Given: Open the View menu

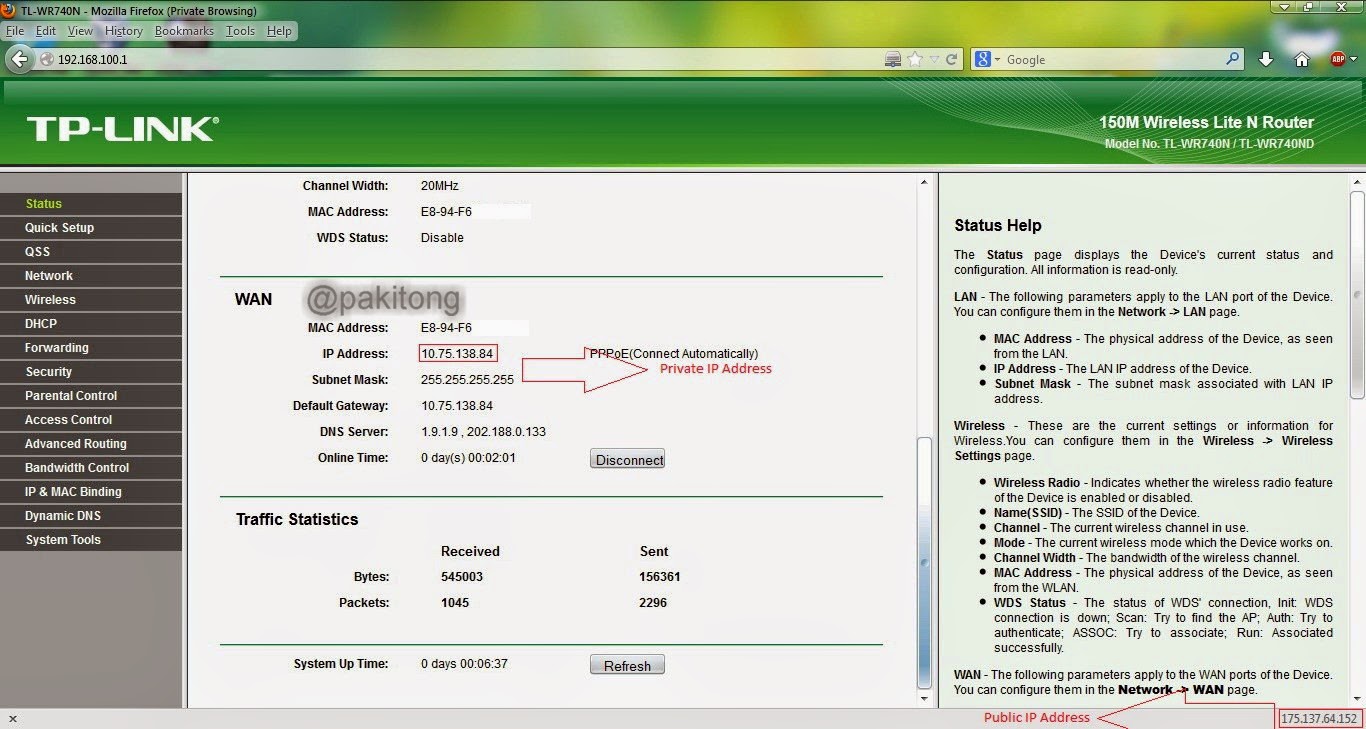Looking at the screenshot, I should click(x=80, y=31).
